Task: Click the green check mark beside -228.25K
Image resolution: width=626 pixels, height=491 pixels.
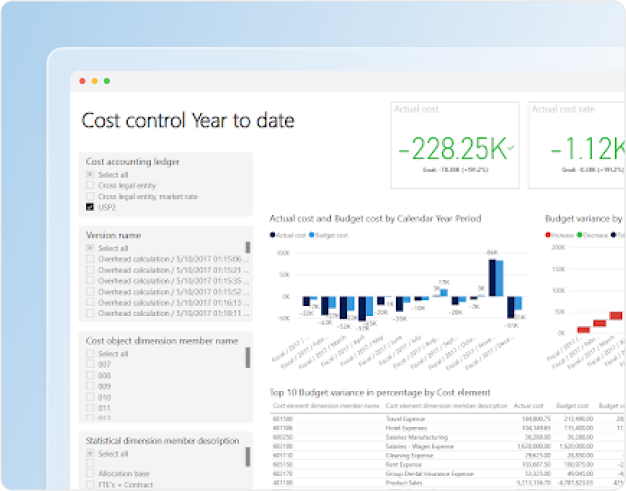Action: click(x=511, y=147)
